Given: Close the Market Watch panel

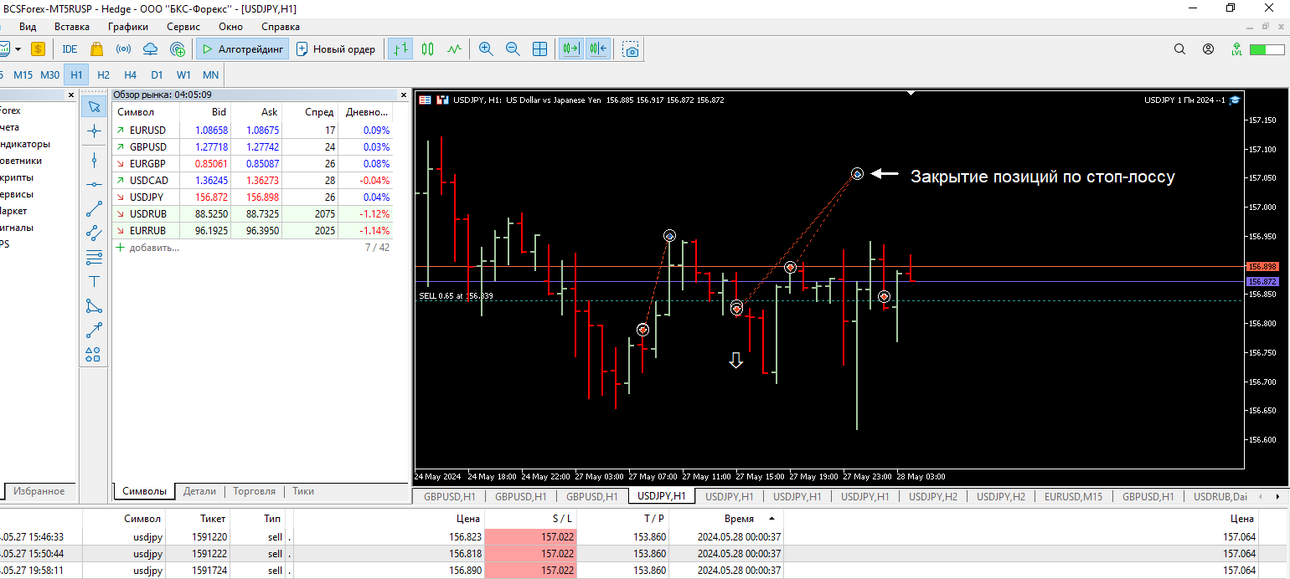Looking at the screenshot, I should coord(405,95).
